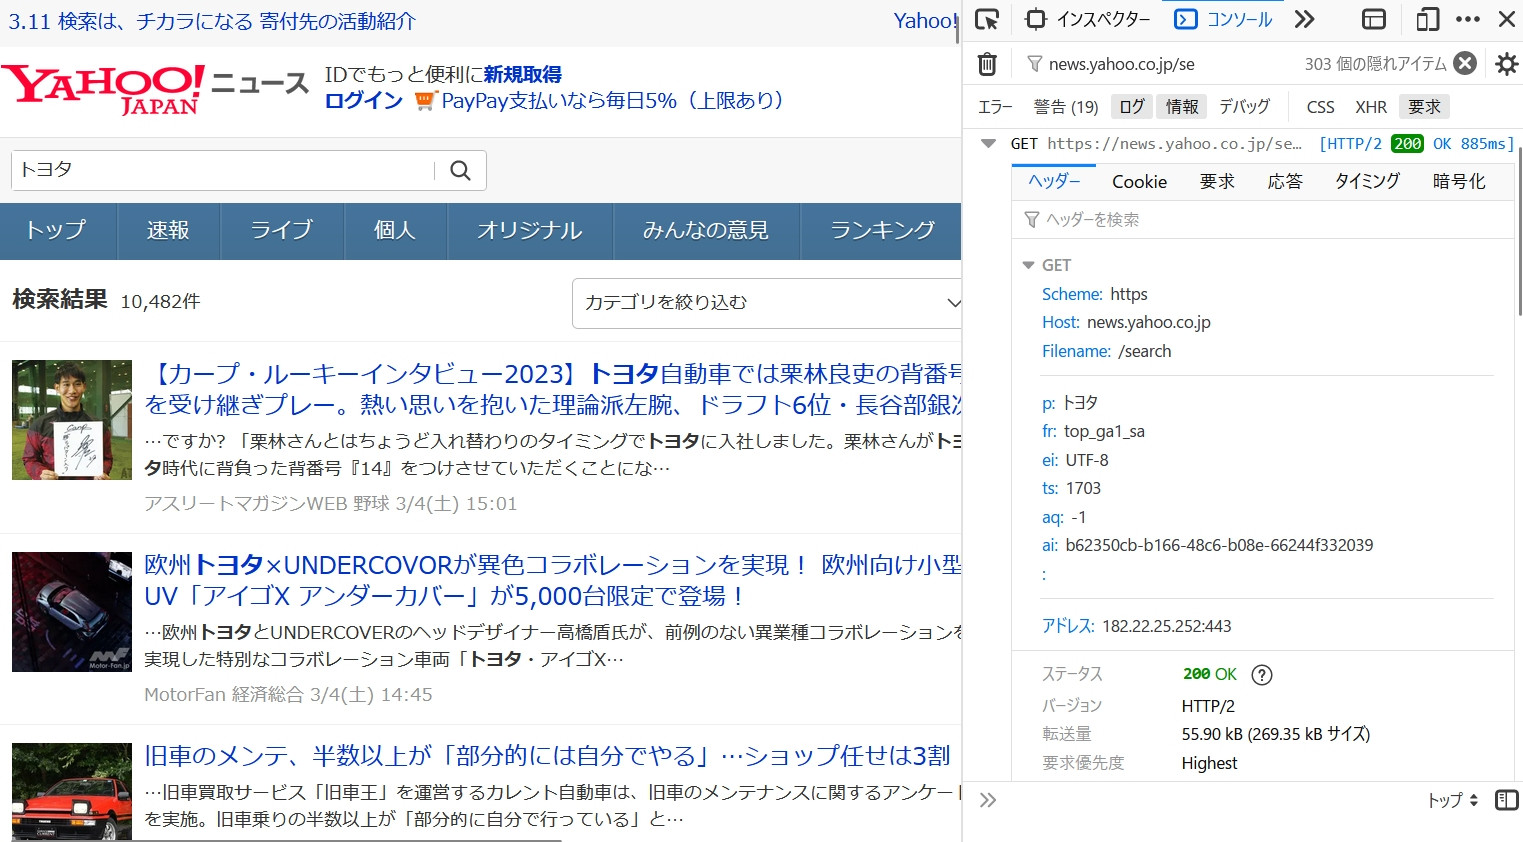1523x842 pixels.
Task: Click the Host: news.yahoo.co.jp header row
Action: click(x=1126, y=322)
